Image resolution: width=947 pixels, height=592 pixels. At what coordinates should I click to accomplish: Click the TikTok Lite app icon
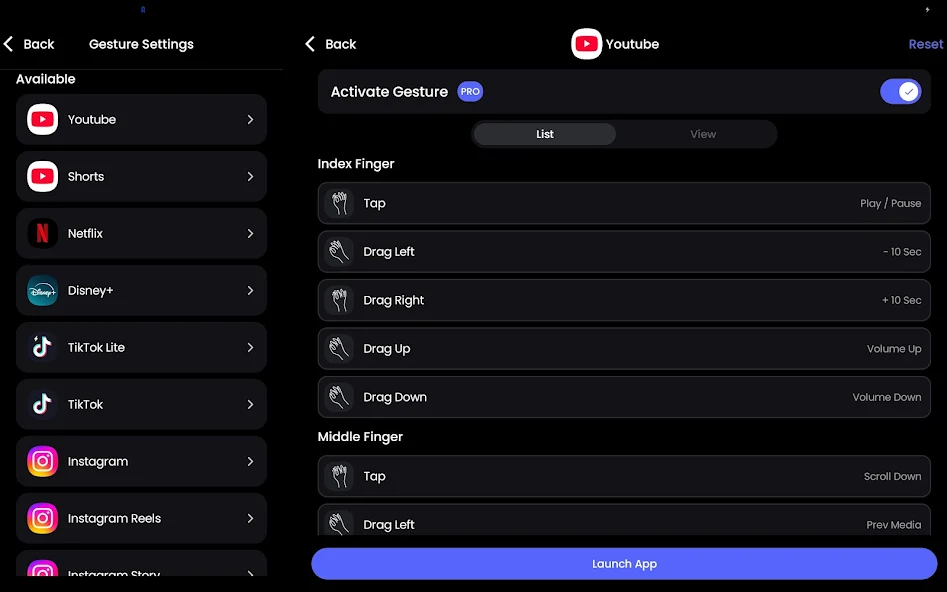click(x=42, y=348)
